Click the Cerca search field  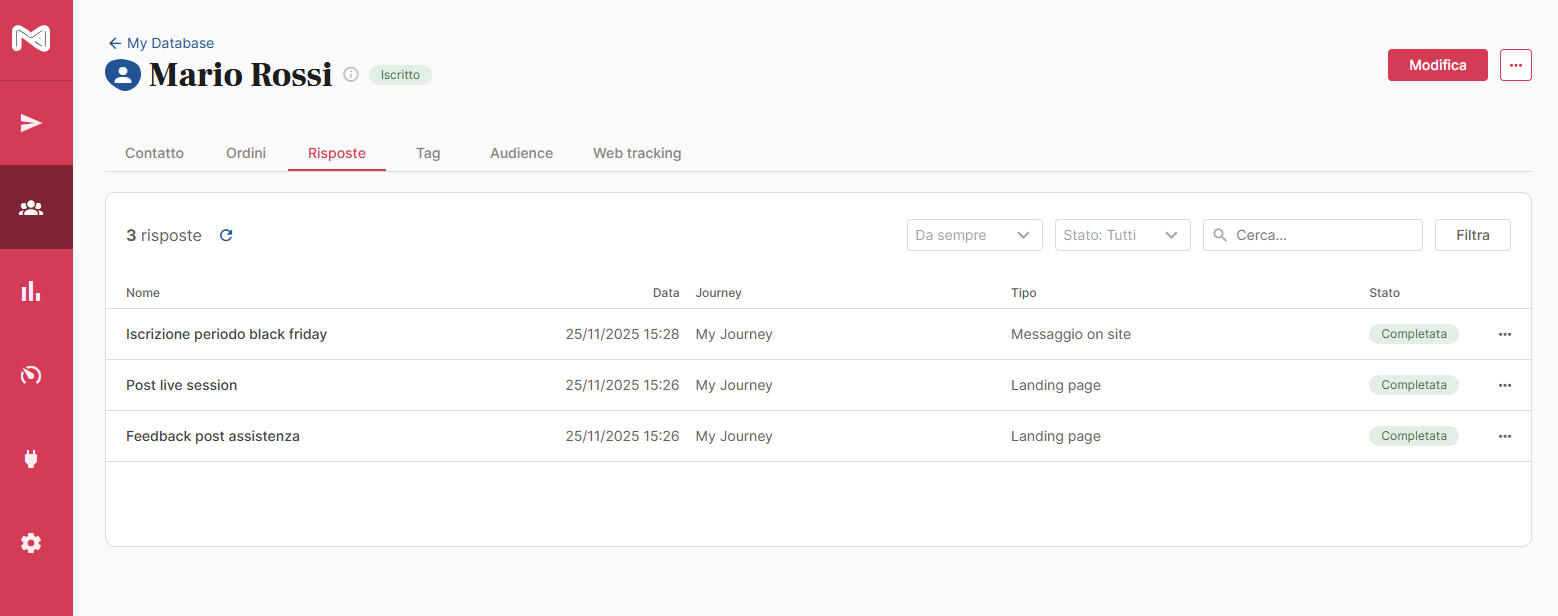click(1322, 235)
